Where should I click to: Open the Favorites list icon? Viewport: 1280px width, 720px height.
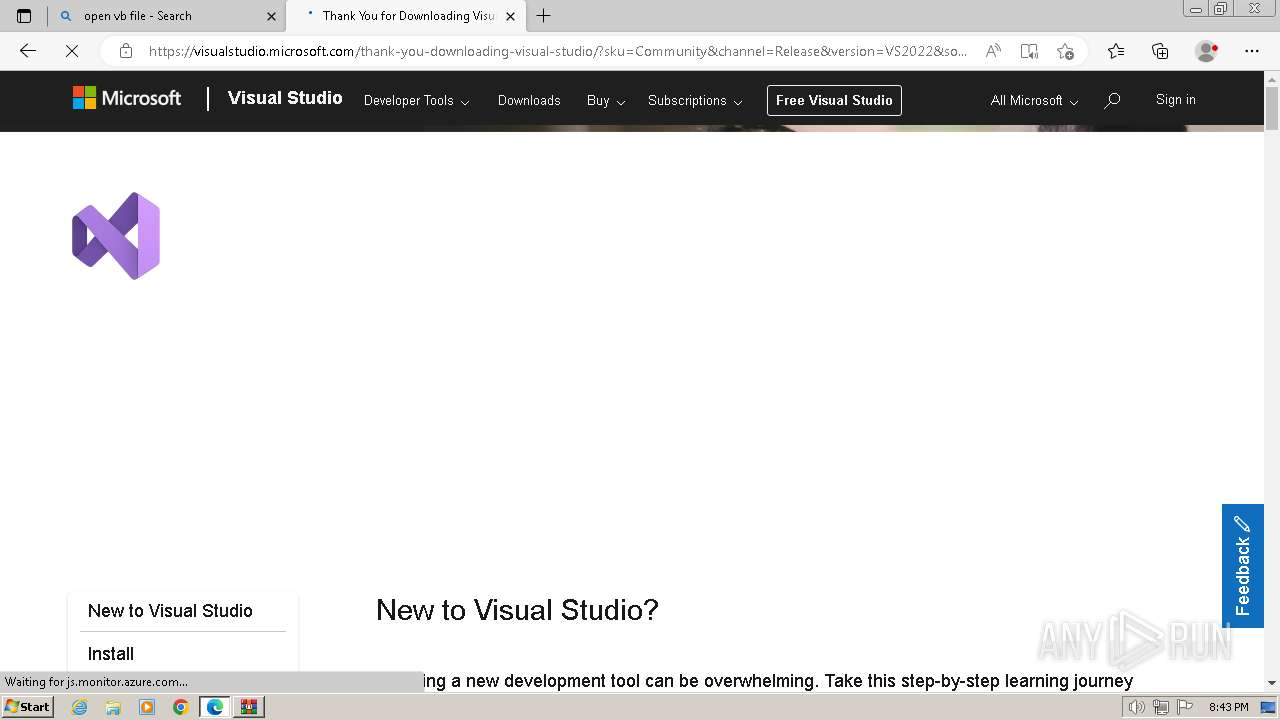pyautogui.click(x=1116, y=51)
